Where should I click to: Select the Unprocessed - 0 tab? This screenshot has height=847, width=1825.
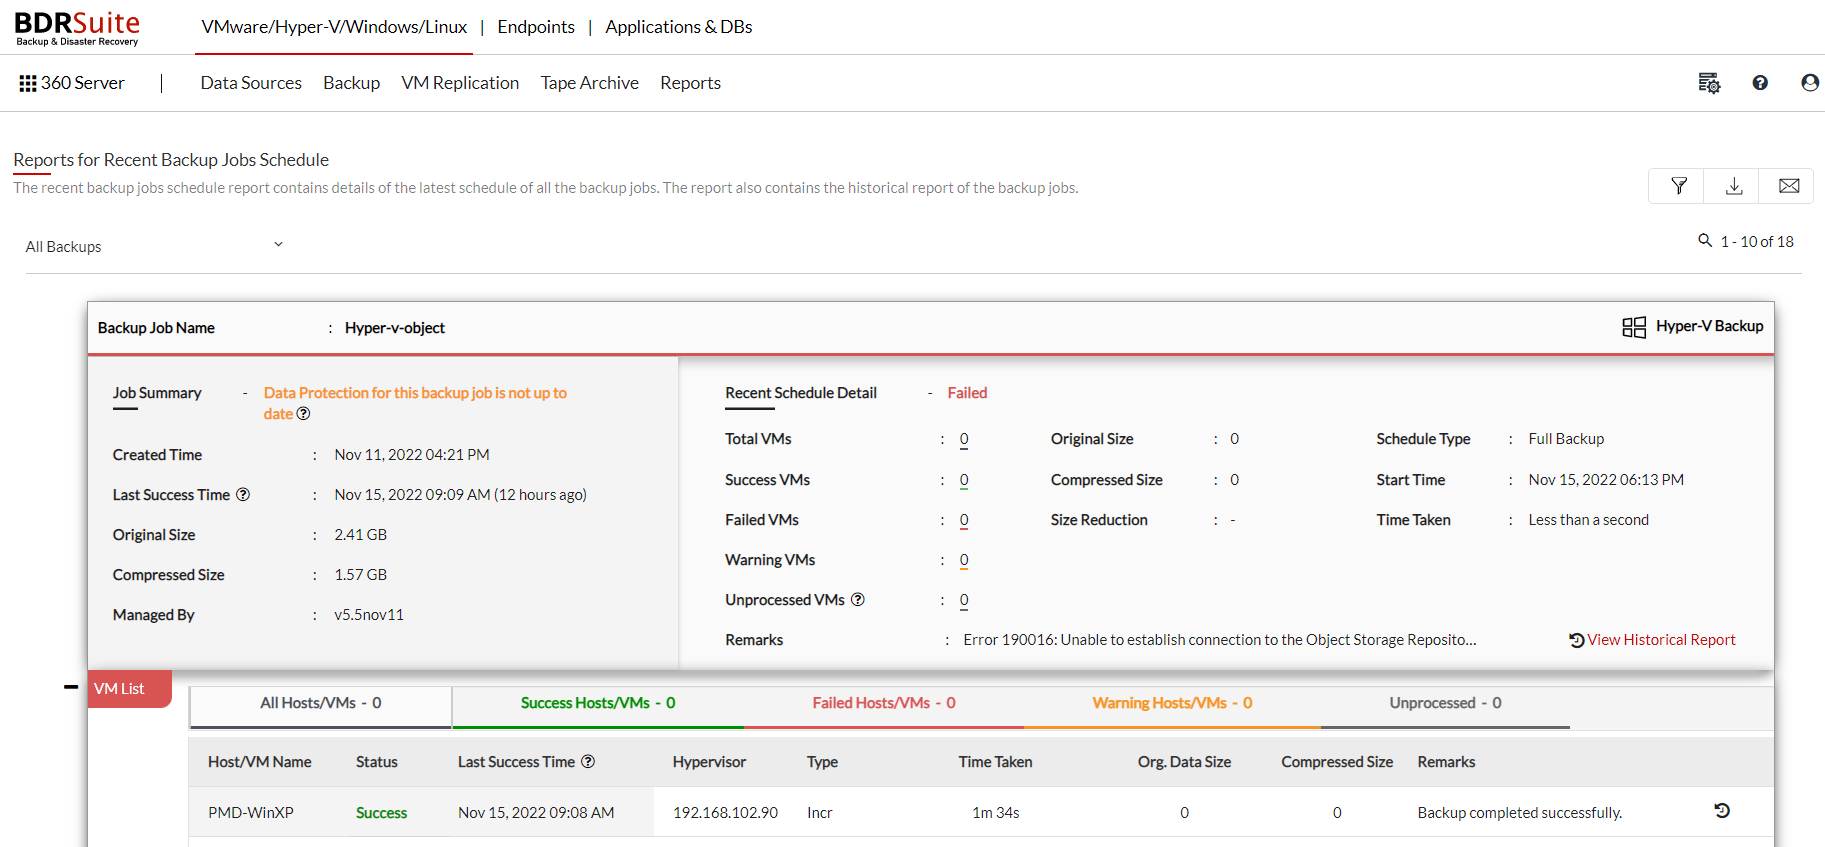point(1445,704)
